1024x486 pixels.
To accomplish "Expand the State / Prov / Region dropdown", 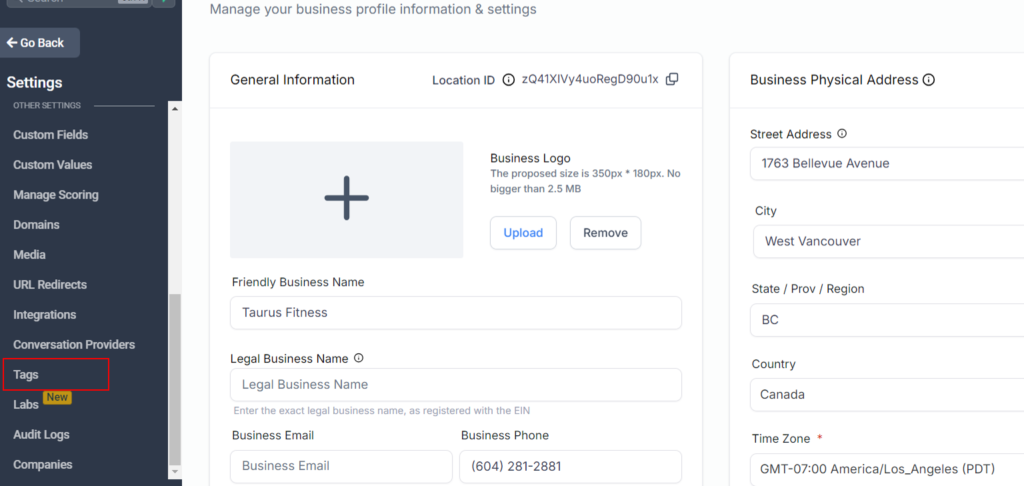I will pyautogui.click(x=886, y=320).
